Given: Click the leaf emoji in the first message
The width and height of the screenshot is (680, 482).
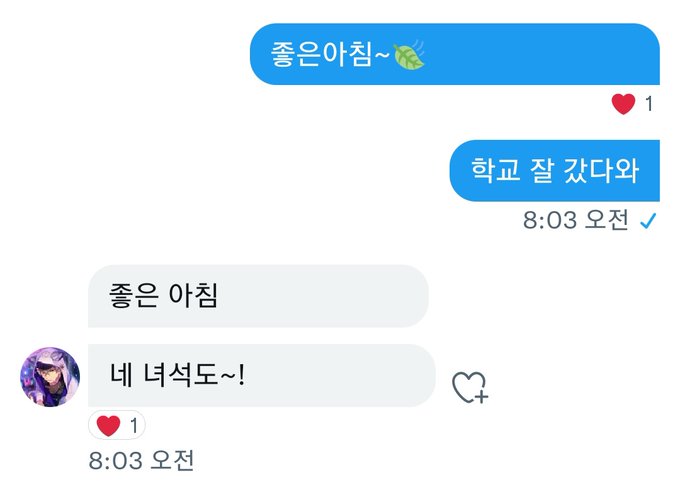Looking at the screenshot, I should pos(409,55).
